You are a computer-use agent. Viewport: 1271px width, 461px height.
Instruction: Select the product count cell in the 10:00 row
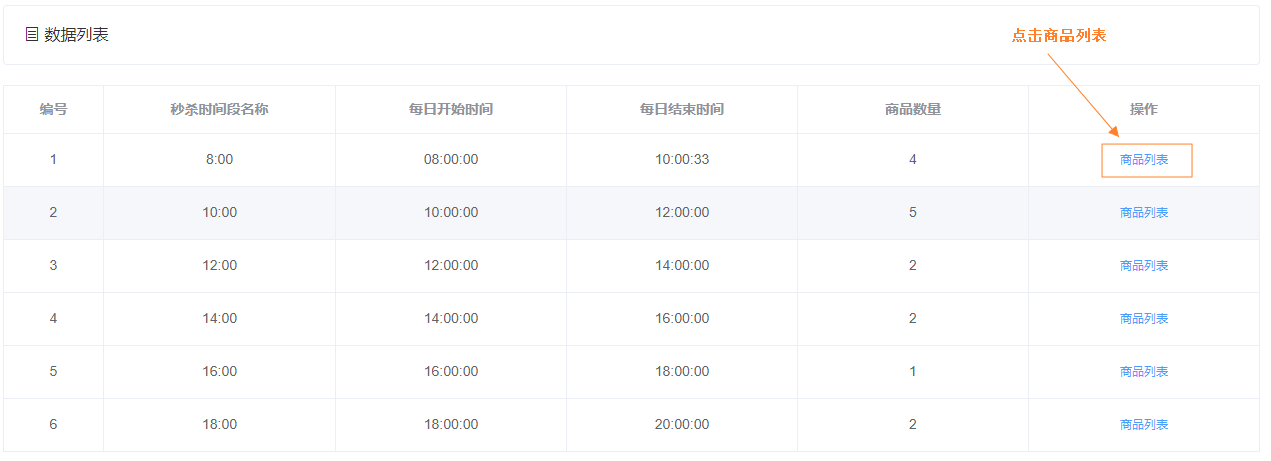[x=913, y=213]
